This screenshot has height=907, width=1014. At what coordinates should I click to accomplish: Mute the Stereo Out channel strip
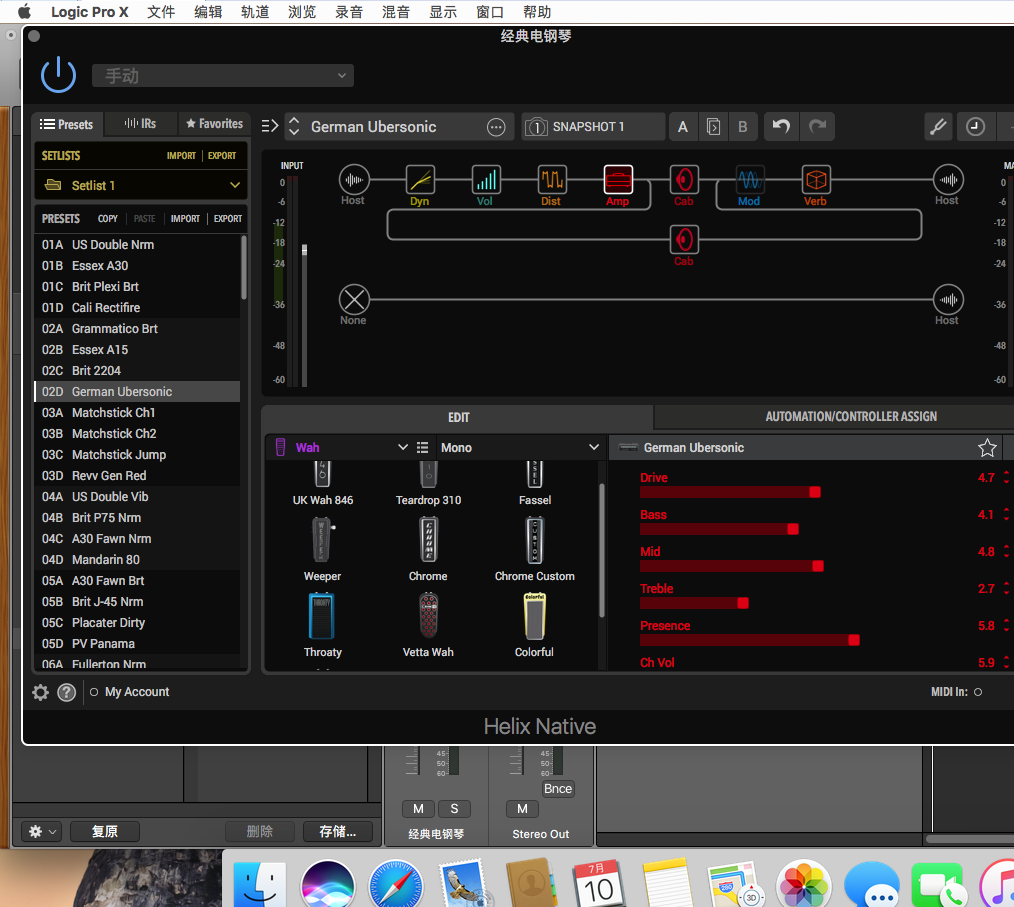(523, 809)
